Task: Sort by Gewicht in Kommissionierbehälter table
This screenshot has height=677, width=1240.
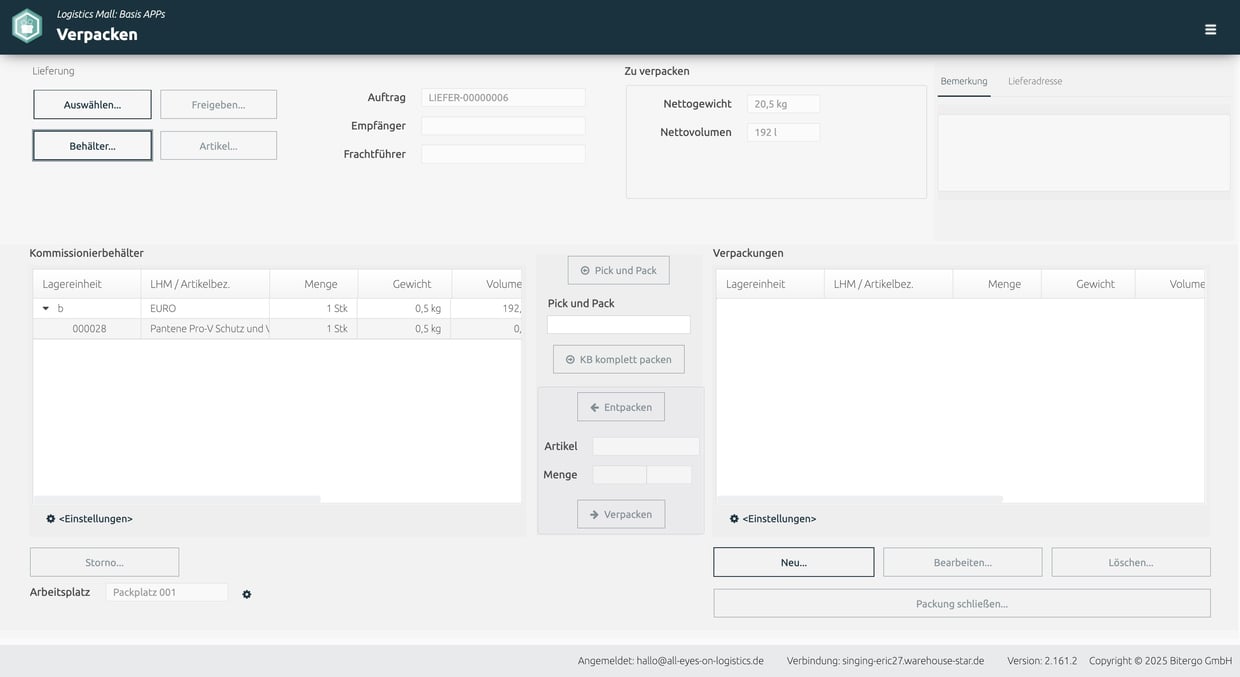Action: [x=405, y=284]
